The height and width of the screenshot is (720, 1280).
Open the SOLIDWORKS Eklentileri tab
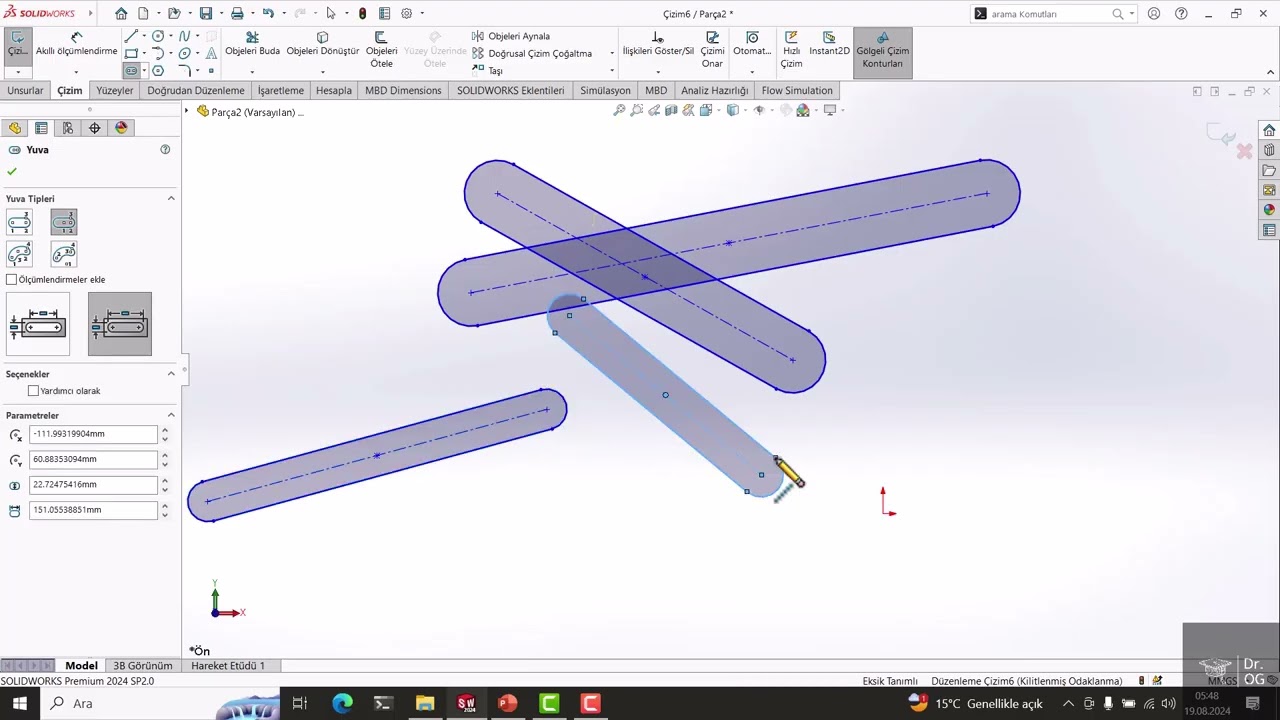coord(511,90)
